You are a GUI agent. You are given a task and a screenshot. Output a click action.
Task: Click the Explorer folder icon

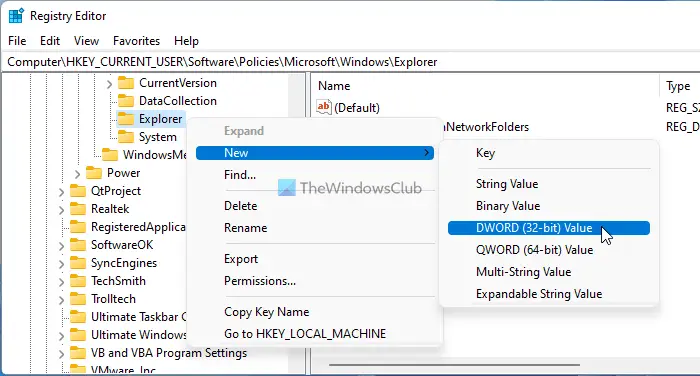coord(126,119)
